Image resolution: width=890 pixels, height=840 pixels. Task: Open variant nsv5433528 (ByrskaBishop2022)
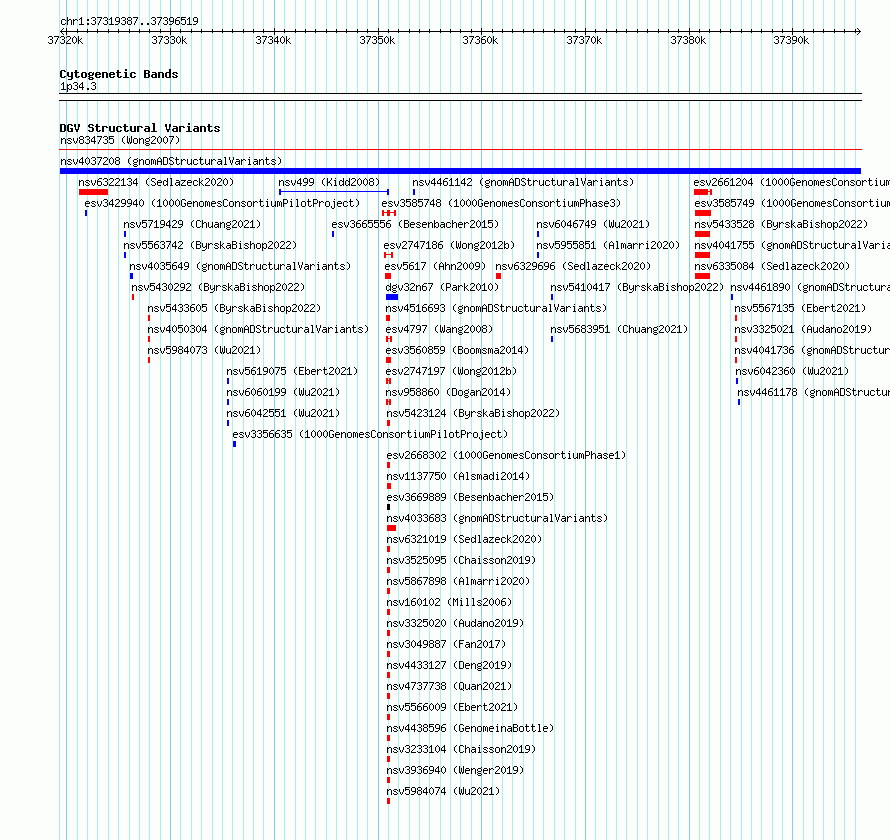[x=781, y=224]
